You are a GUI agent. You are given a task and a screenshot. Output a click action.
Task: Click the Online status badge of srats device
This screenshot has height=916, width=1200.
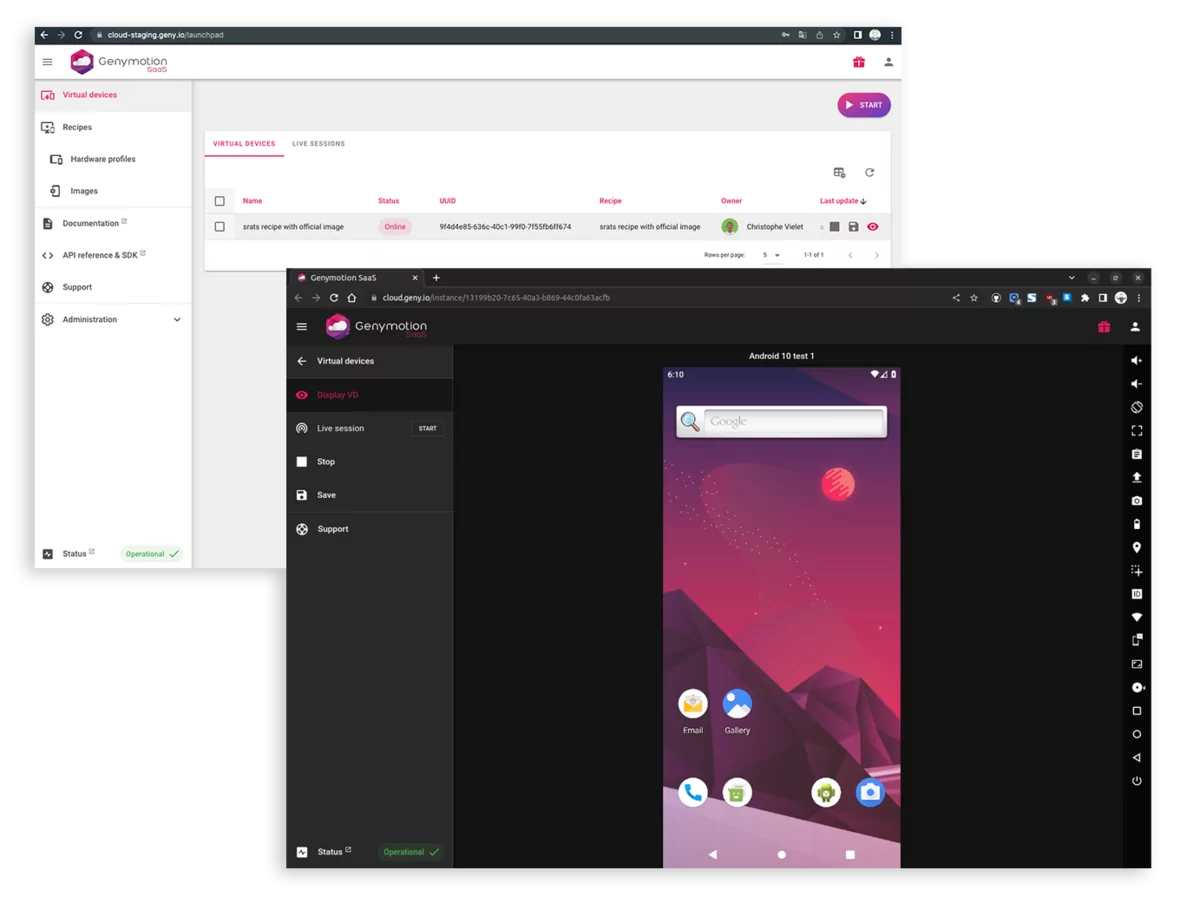[x=395, y=227]
